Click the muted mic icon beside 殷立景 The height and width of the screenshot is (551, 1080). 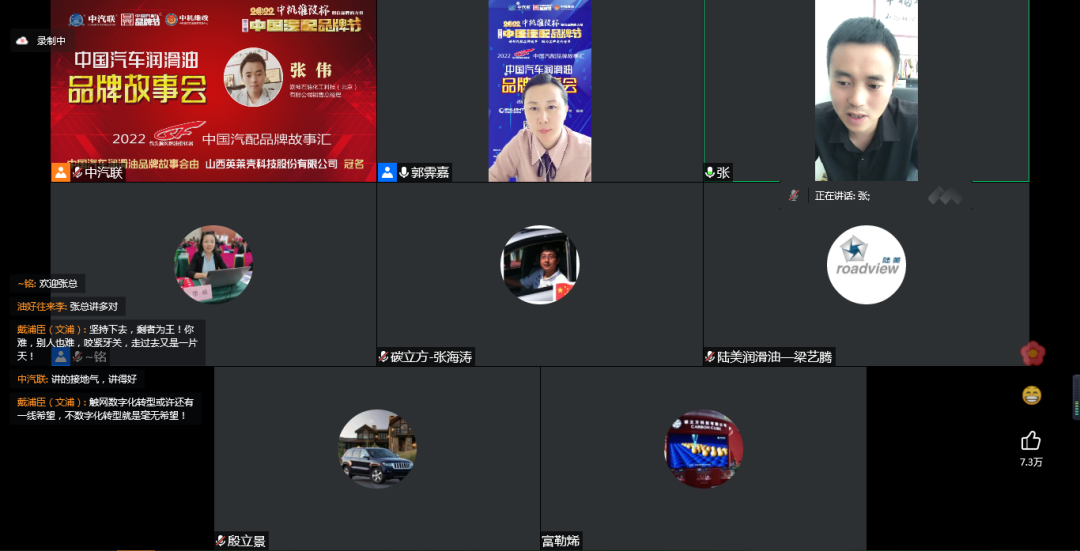220,541
